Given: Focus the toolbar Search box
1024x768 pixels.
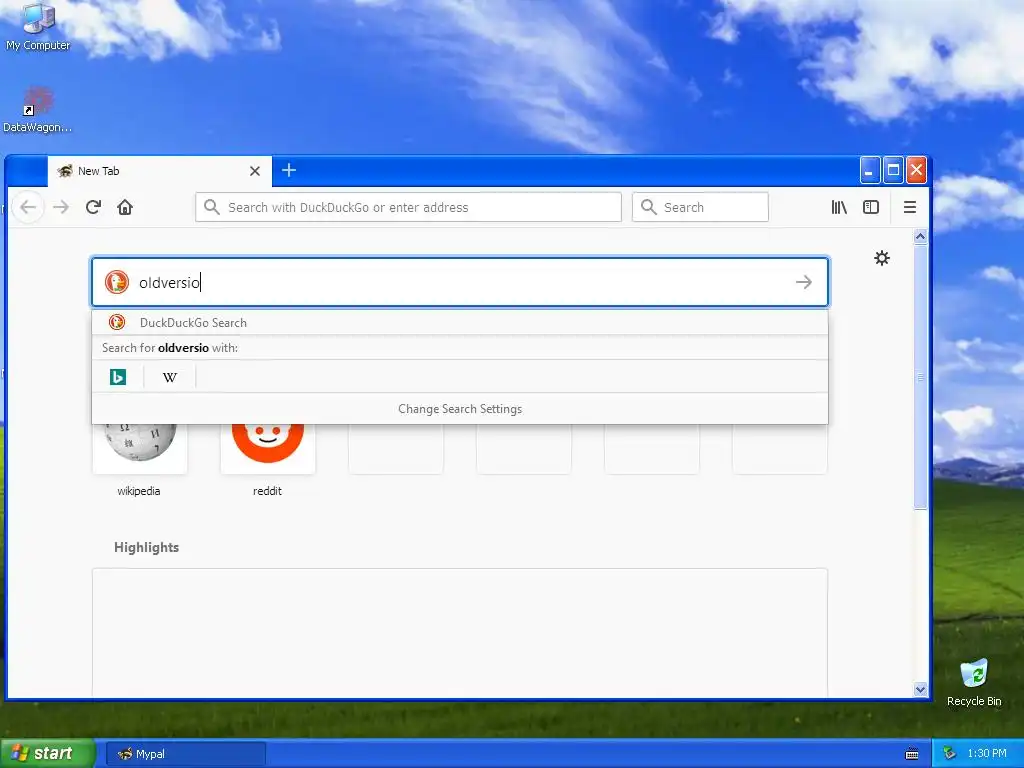Looking at the screenshot, I should coord(700,207).
